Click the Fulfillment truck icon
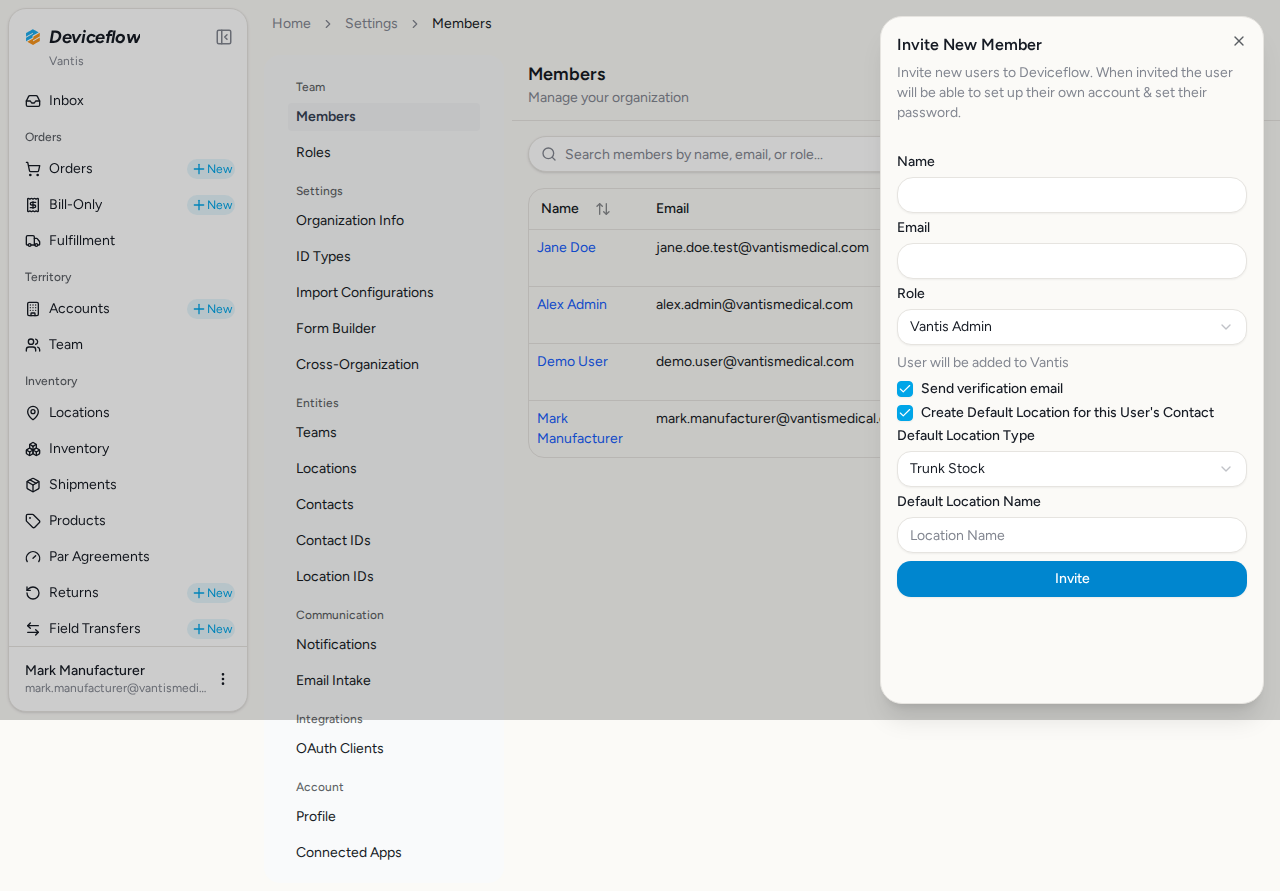The image size is (1280, 891). click(33, 241)
